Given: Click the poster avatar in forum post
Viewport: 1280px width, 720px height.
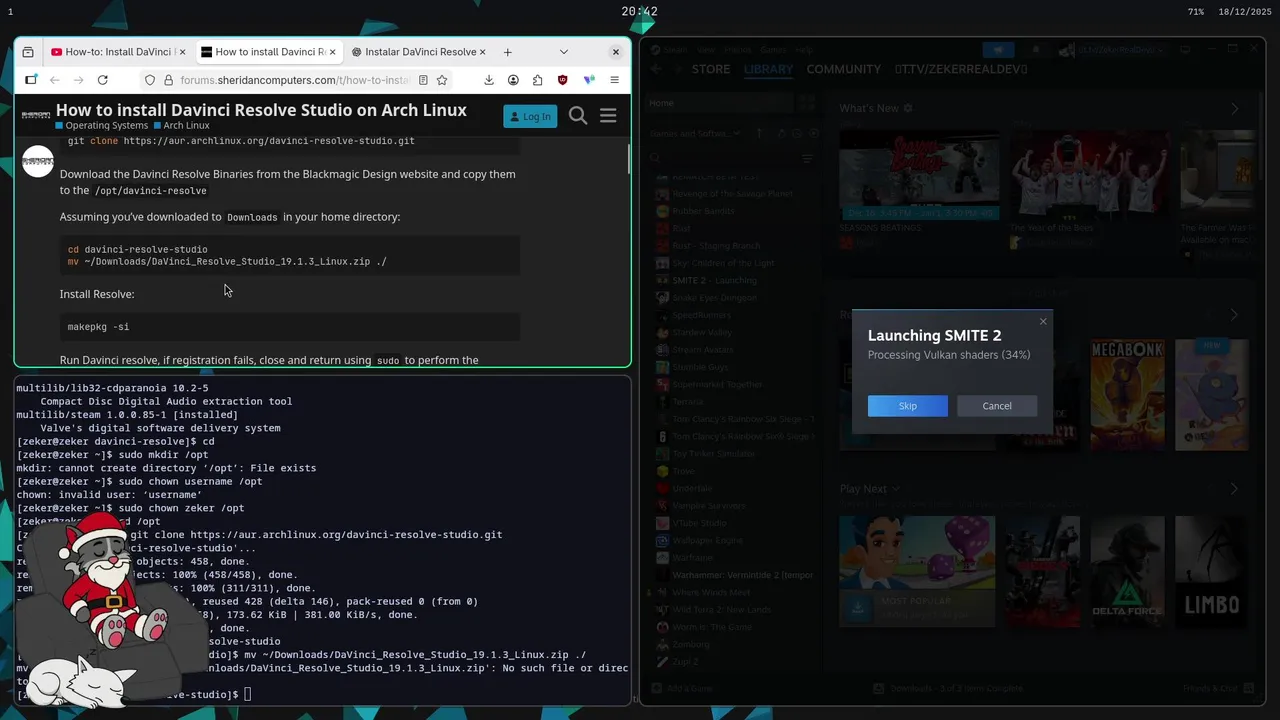Looking at the screenshot, I should pyautogui.click(x=38, y=161).
